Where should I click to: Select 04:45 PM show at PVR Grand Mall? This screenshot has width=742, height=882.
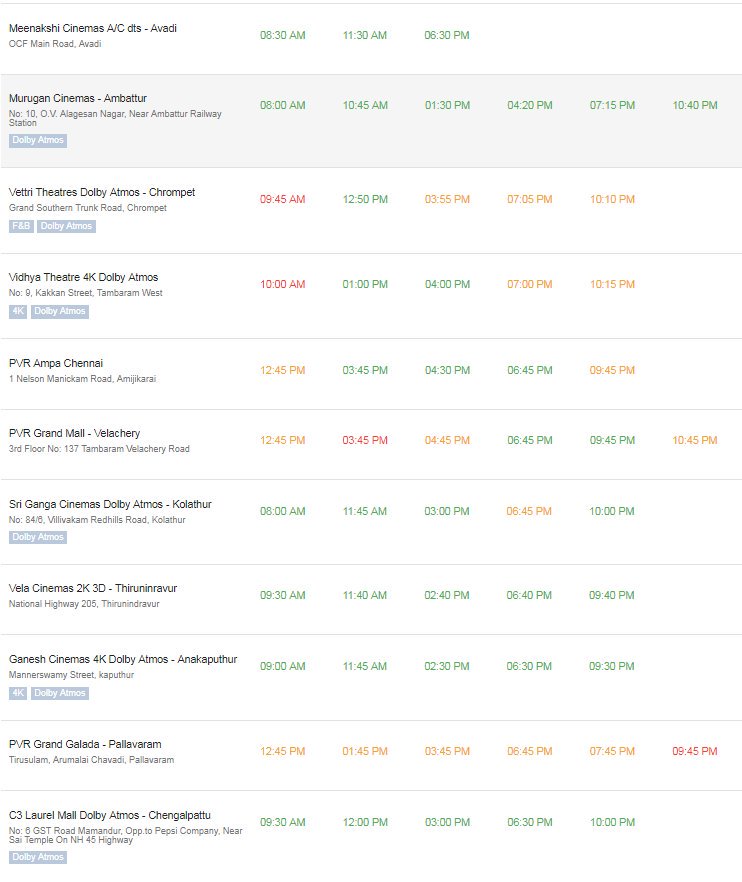pyautogui.click(x=447, y=440)
